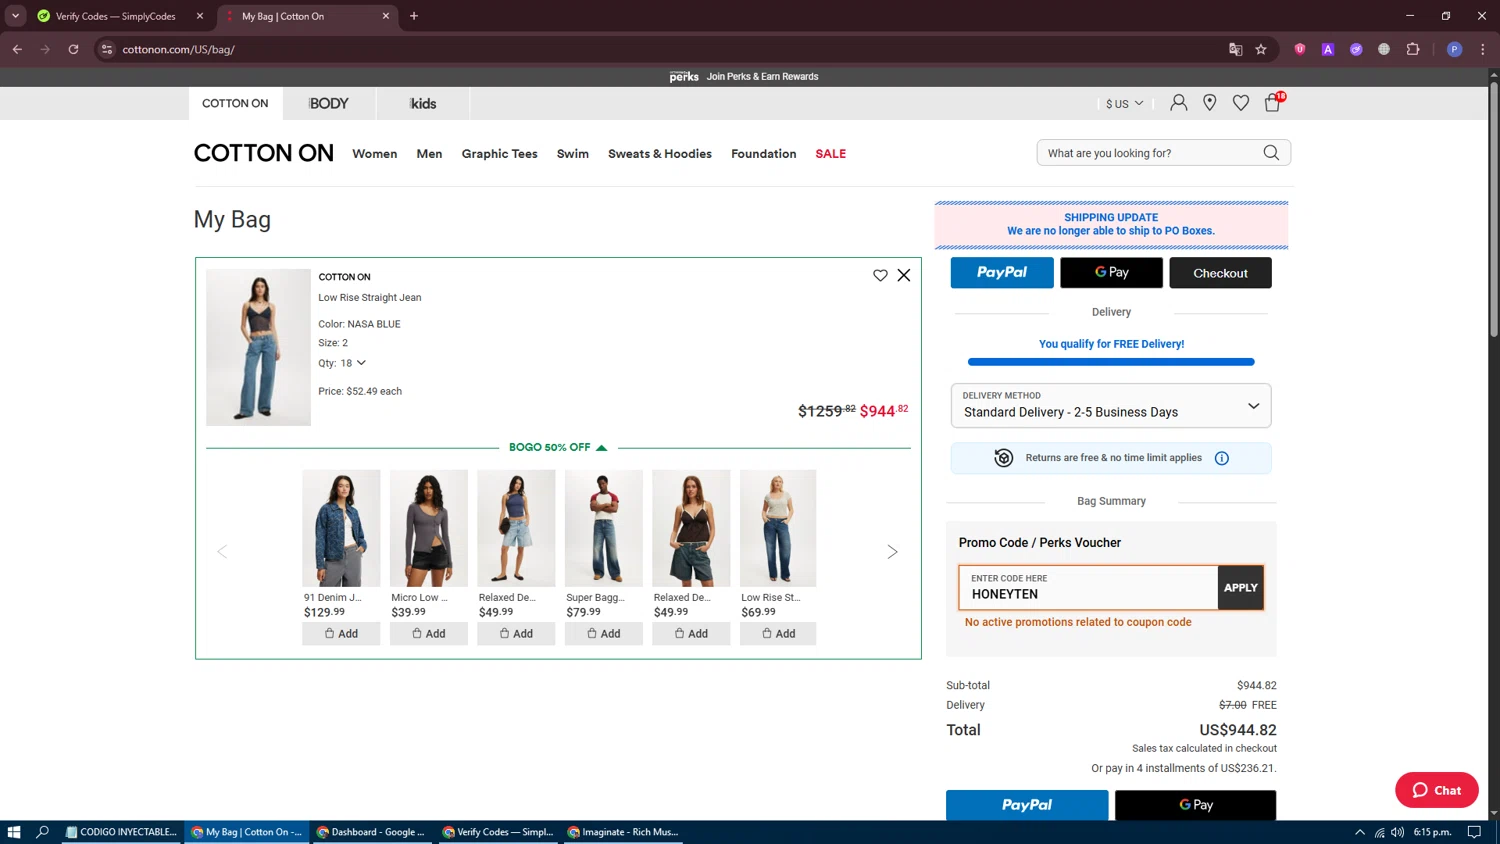The height and width of the screenshot is (844, 1500).
Task: Open the site information icon in address bar
Action: [x=107, y=49]
